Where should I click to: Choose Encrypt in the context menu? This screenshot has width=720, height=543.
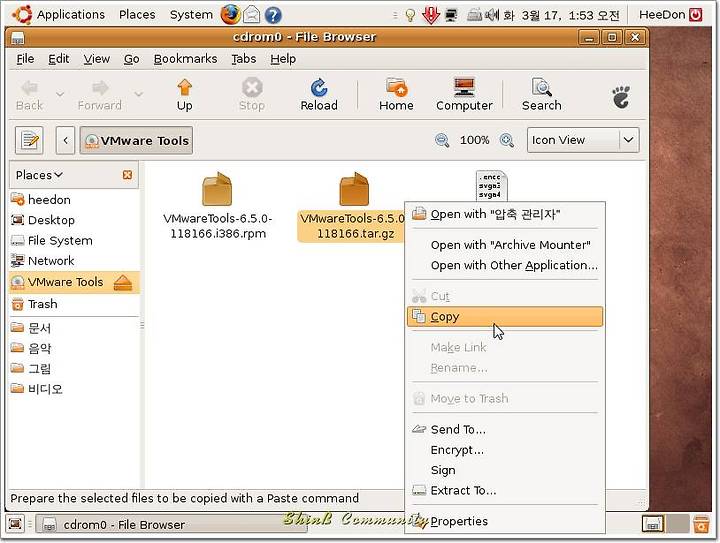[505, 450]
